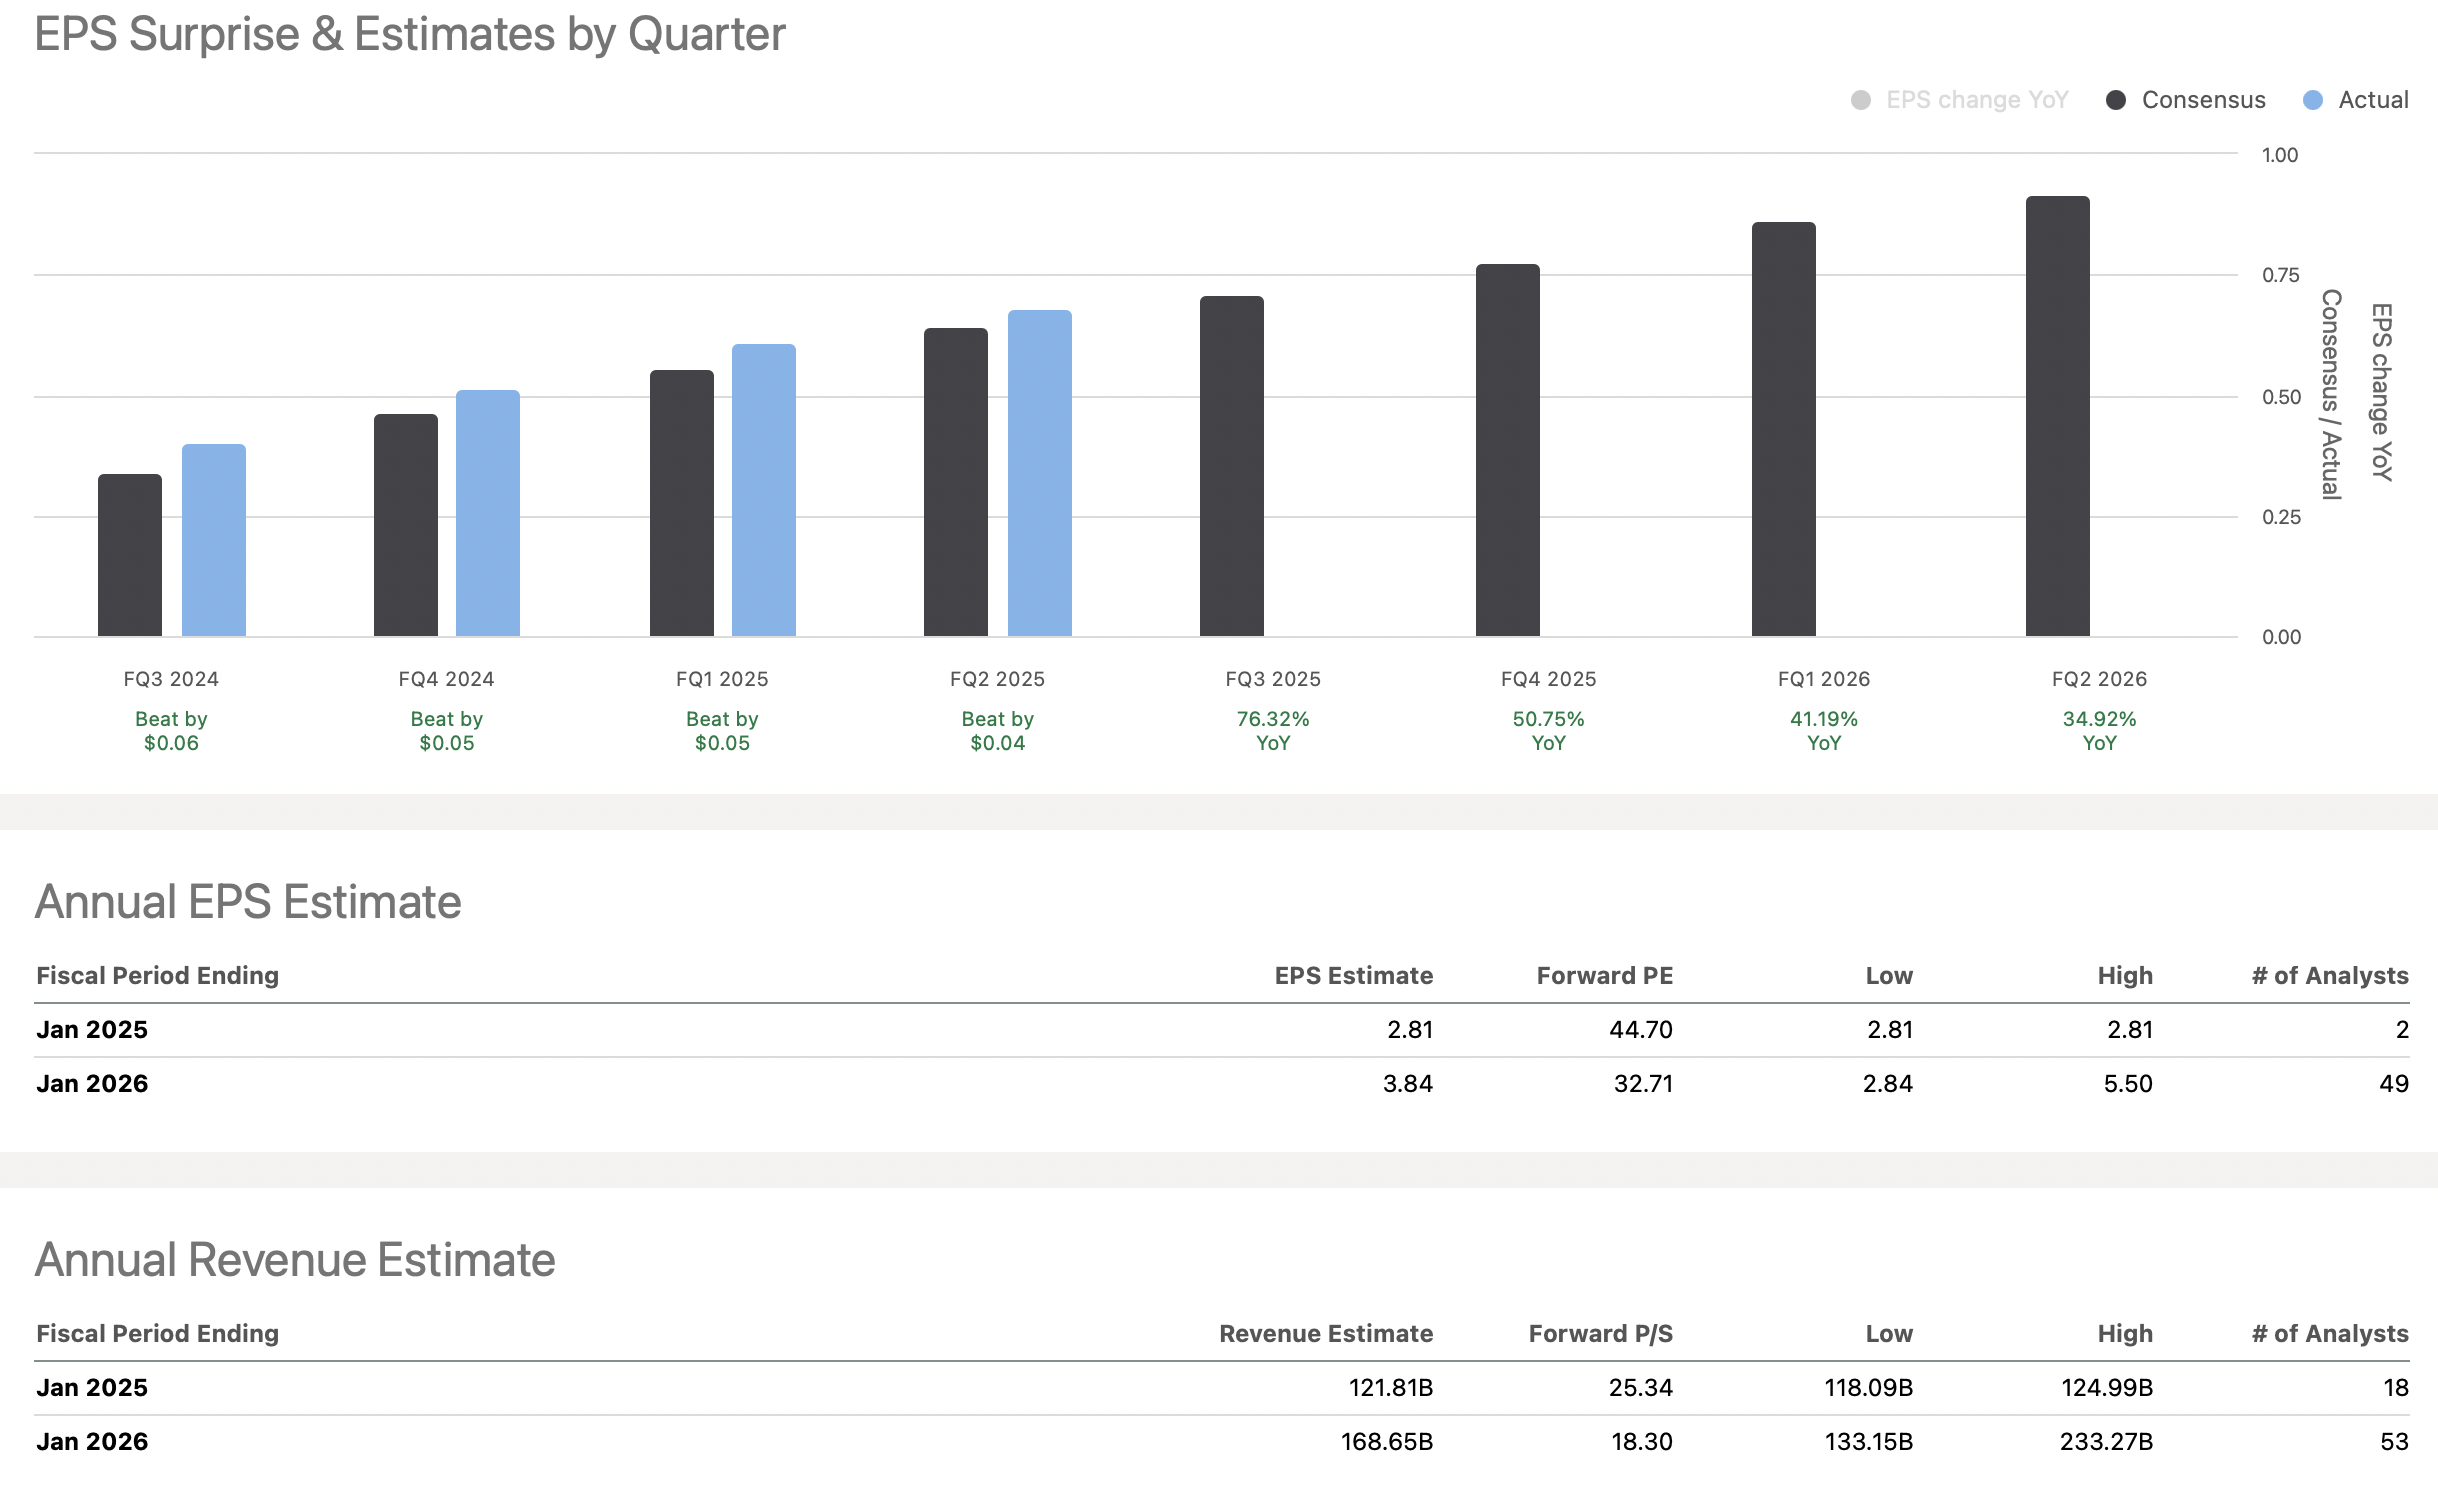Click the FQ4 2024 actual bar
The width and height of the screenshot is (2438, 1504).
[x=488, y=513]
